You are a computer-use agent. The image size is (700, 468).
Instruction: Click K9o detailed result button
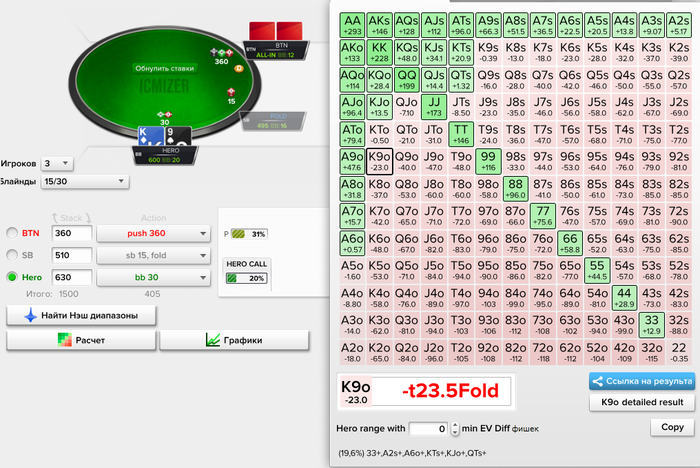tap(642, 402)
